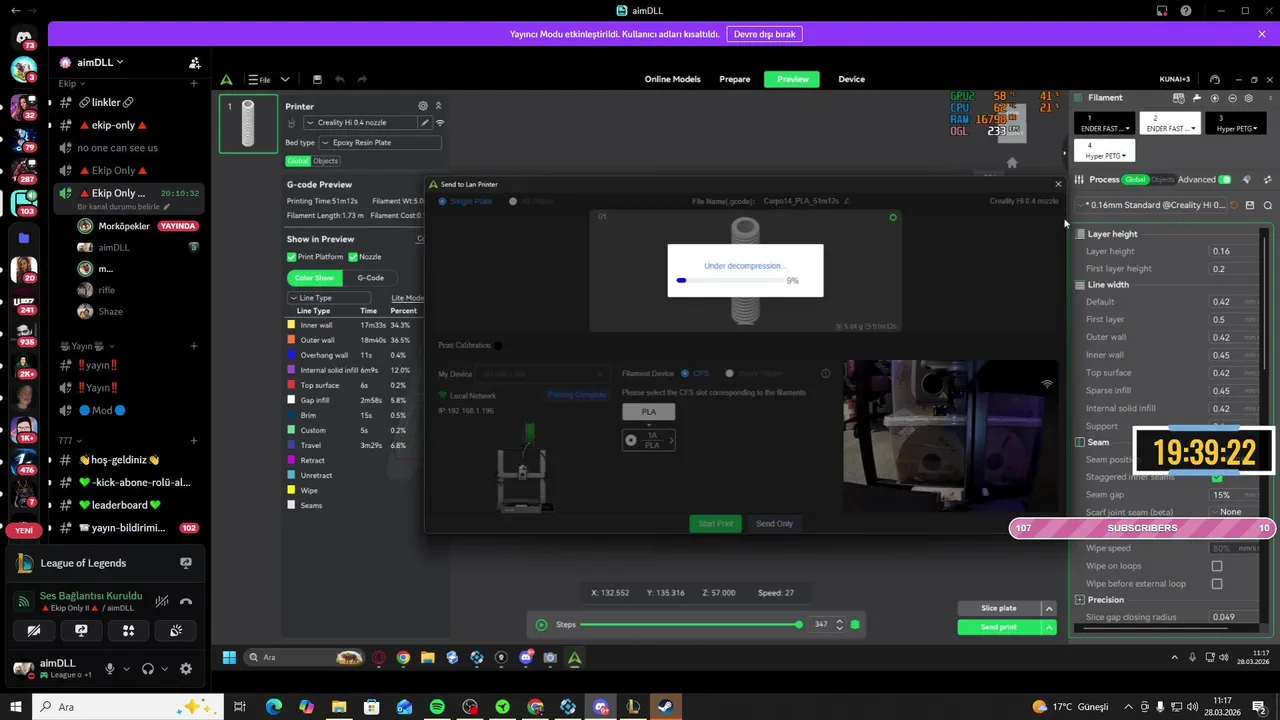Open filament settings gear icon
Screen dimensions: 1280x720
click(x=1249, y=98)
